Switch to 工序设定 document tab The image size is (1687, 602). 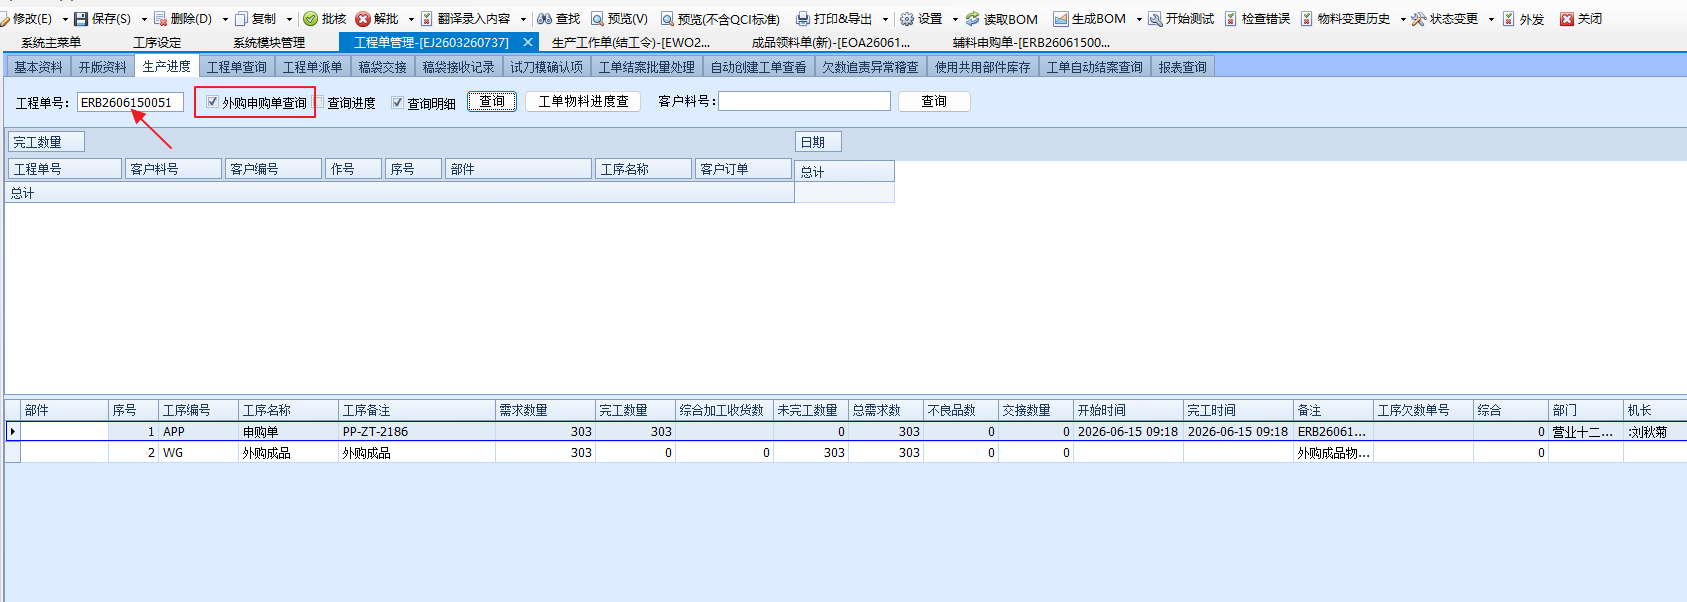coord(157,43)
